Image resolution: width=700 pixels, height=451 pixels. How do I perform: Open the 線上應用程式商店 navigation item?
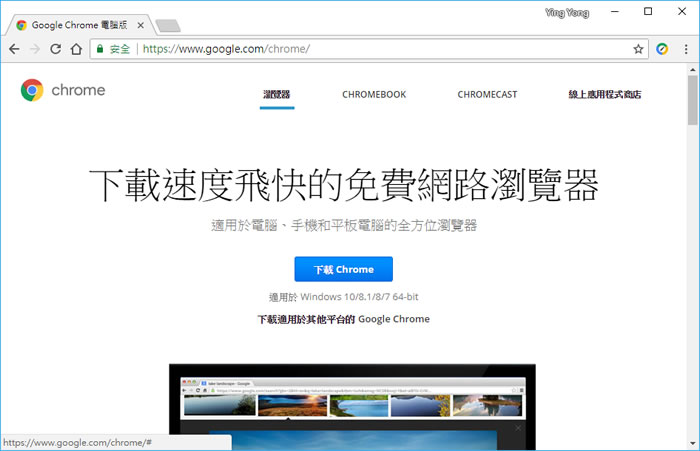605,95
